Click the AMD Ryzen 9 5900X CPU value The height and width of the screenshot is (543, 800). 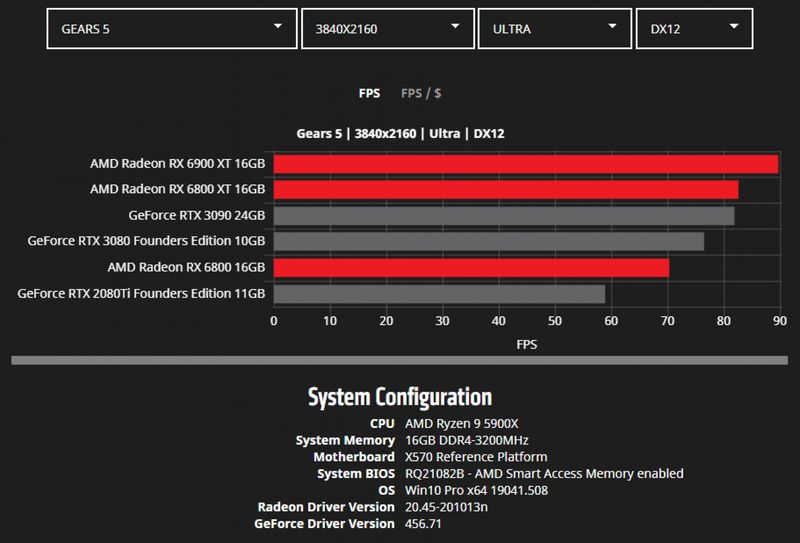point(462,424)
